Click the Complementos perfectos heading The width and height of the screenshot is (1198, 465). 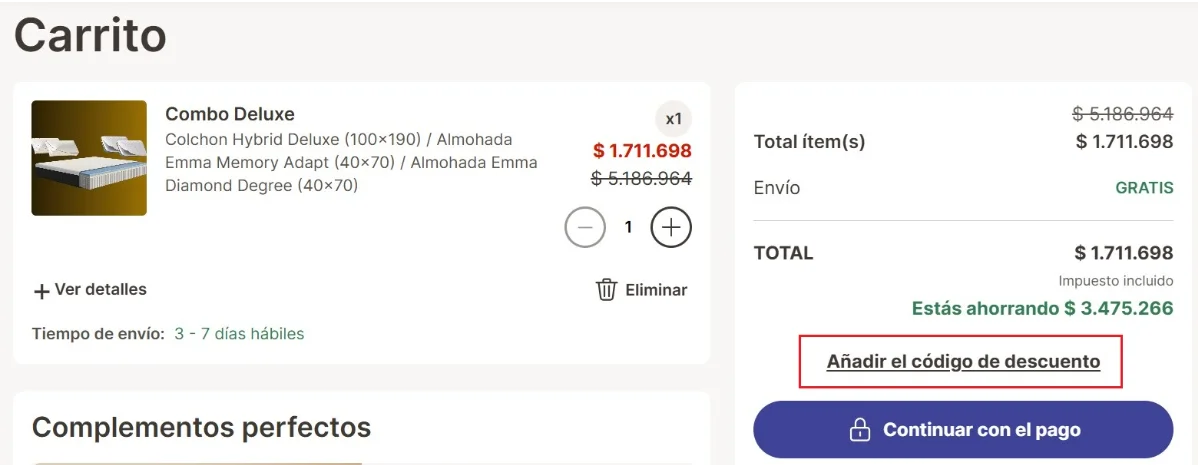pyautogui.click(x=201, y=428)
